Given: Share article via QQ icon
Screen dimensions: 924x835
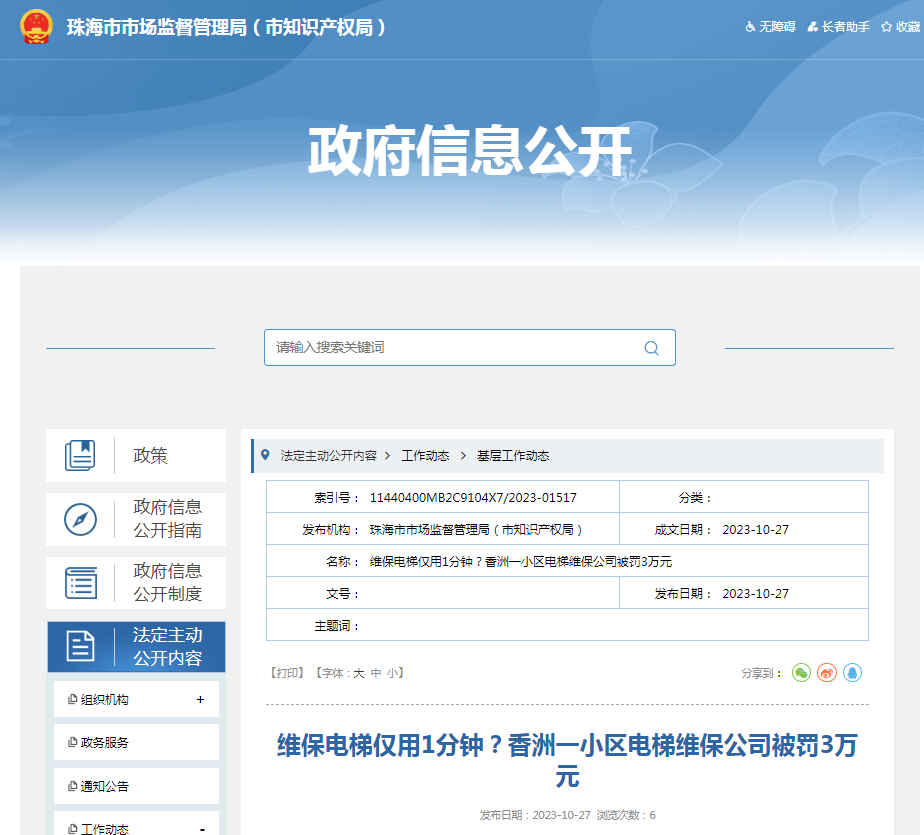Looking at the screenshot, I should pyautogui.click(x=852, y=673).
